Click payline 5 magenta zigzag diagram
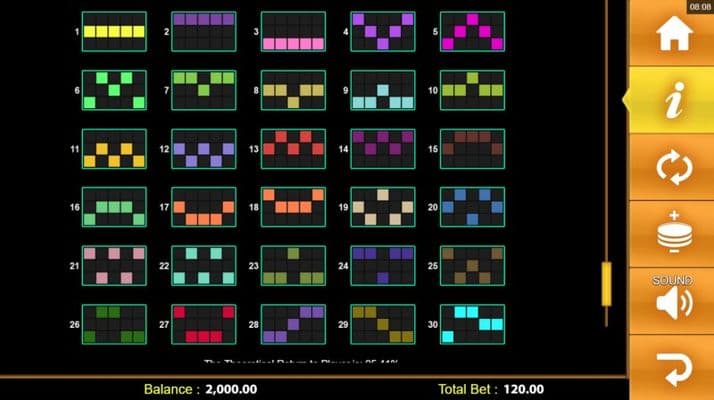The image size is (714, 400). click(472, 32)
